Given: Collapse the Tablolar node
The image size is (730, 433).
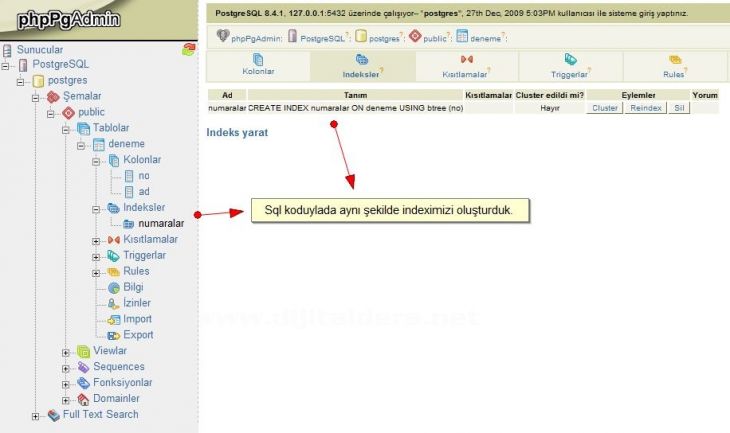Looking at the screenshot, I should click(x=66, y=130).
